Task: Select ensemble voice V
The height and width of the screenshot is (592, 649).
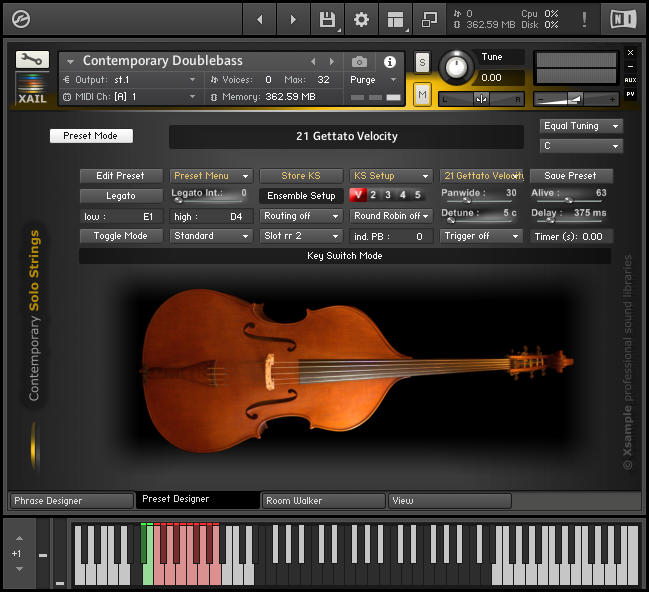Action: 358,195
